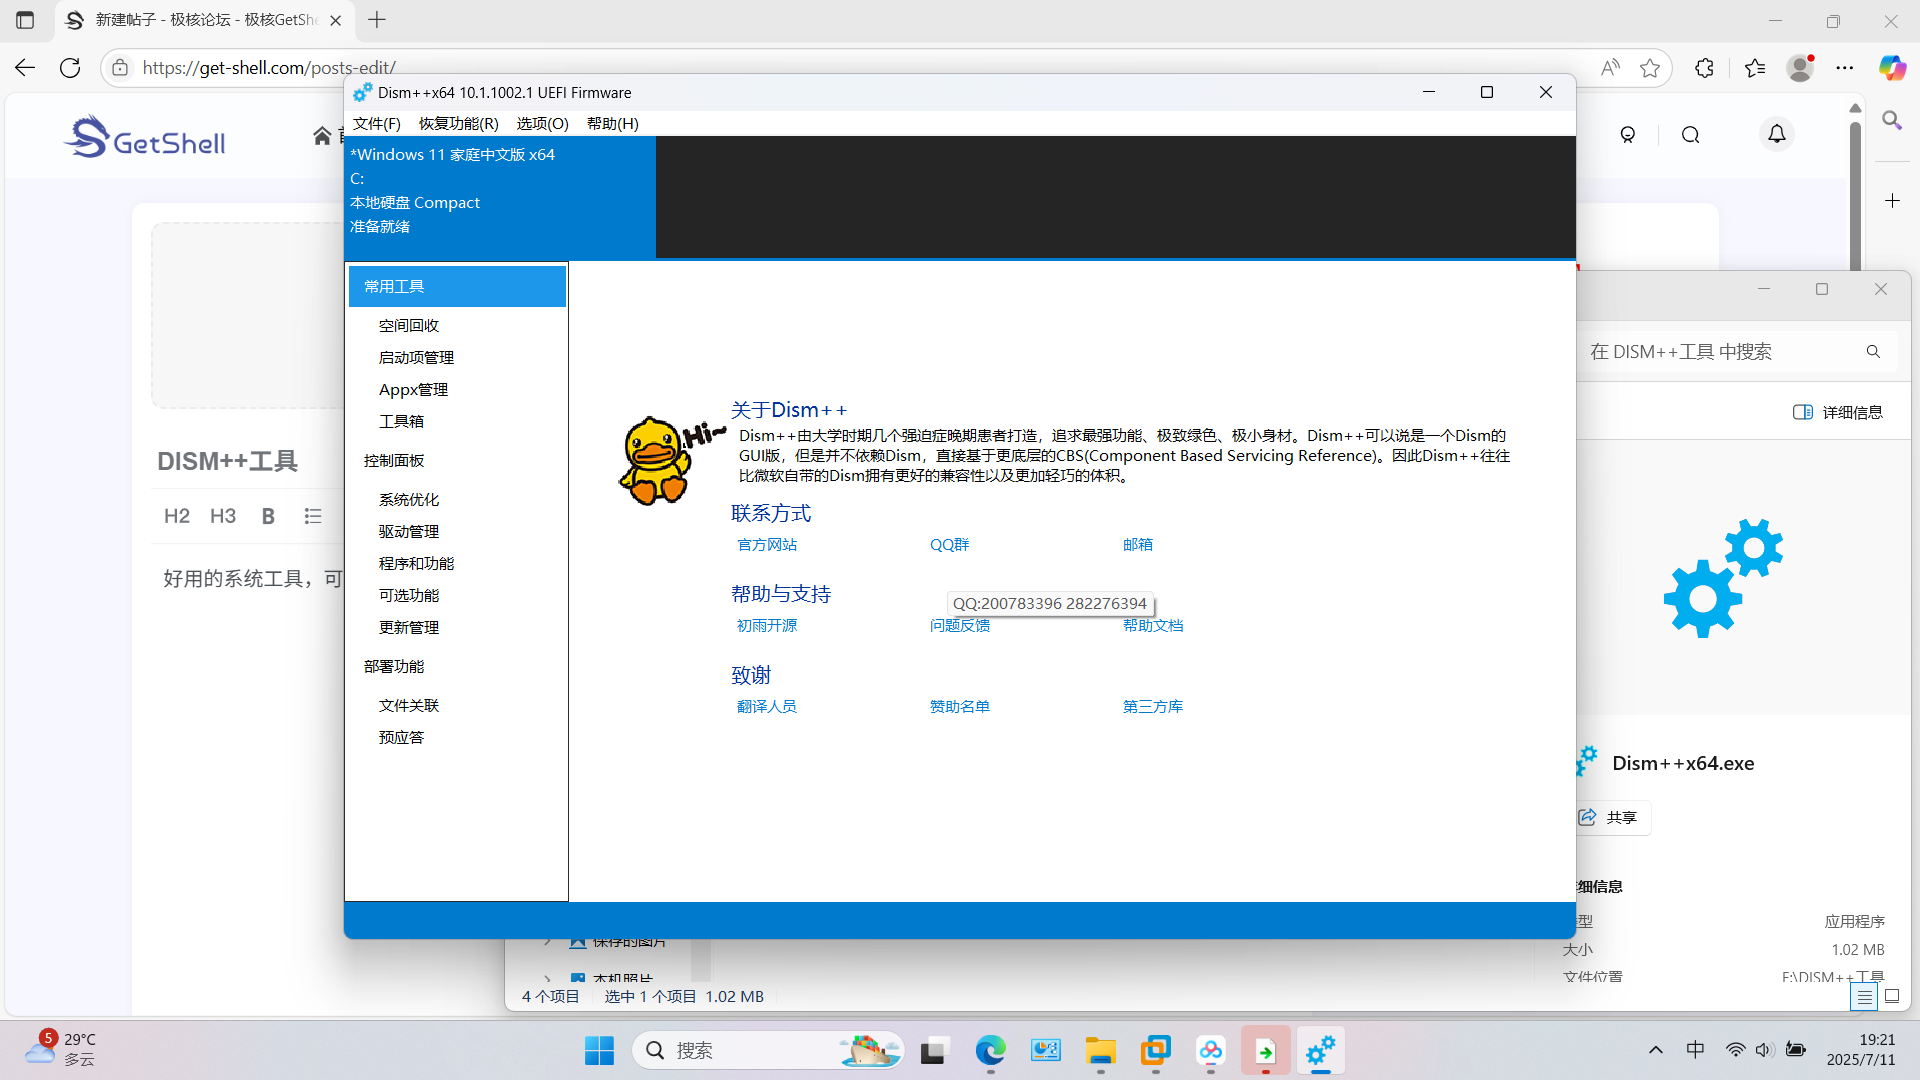This screenshot has width=1920, height=1080.
Task: Open 程序和功能 in the sidebar
Action: coord(416,563)
